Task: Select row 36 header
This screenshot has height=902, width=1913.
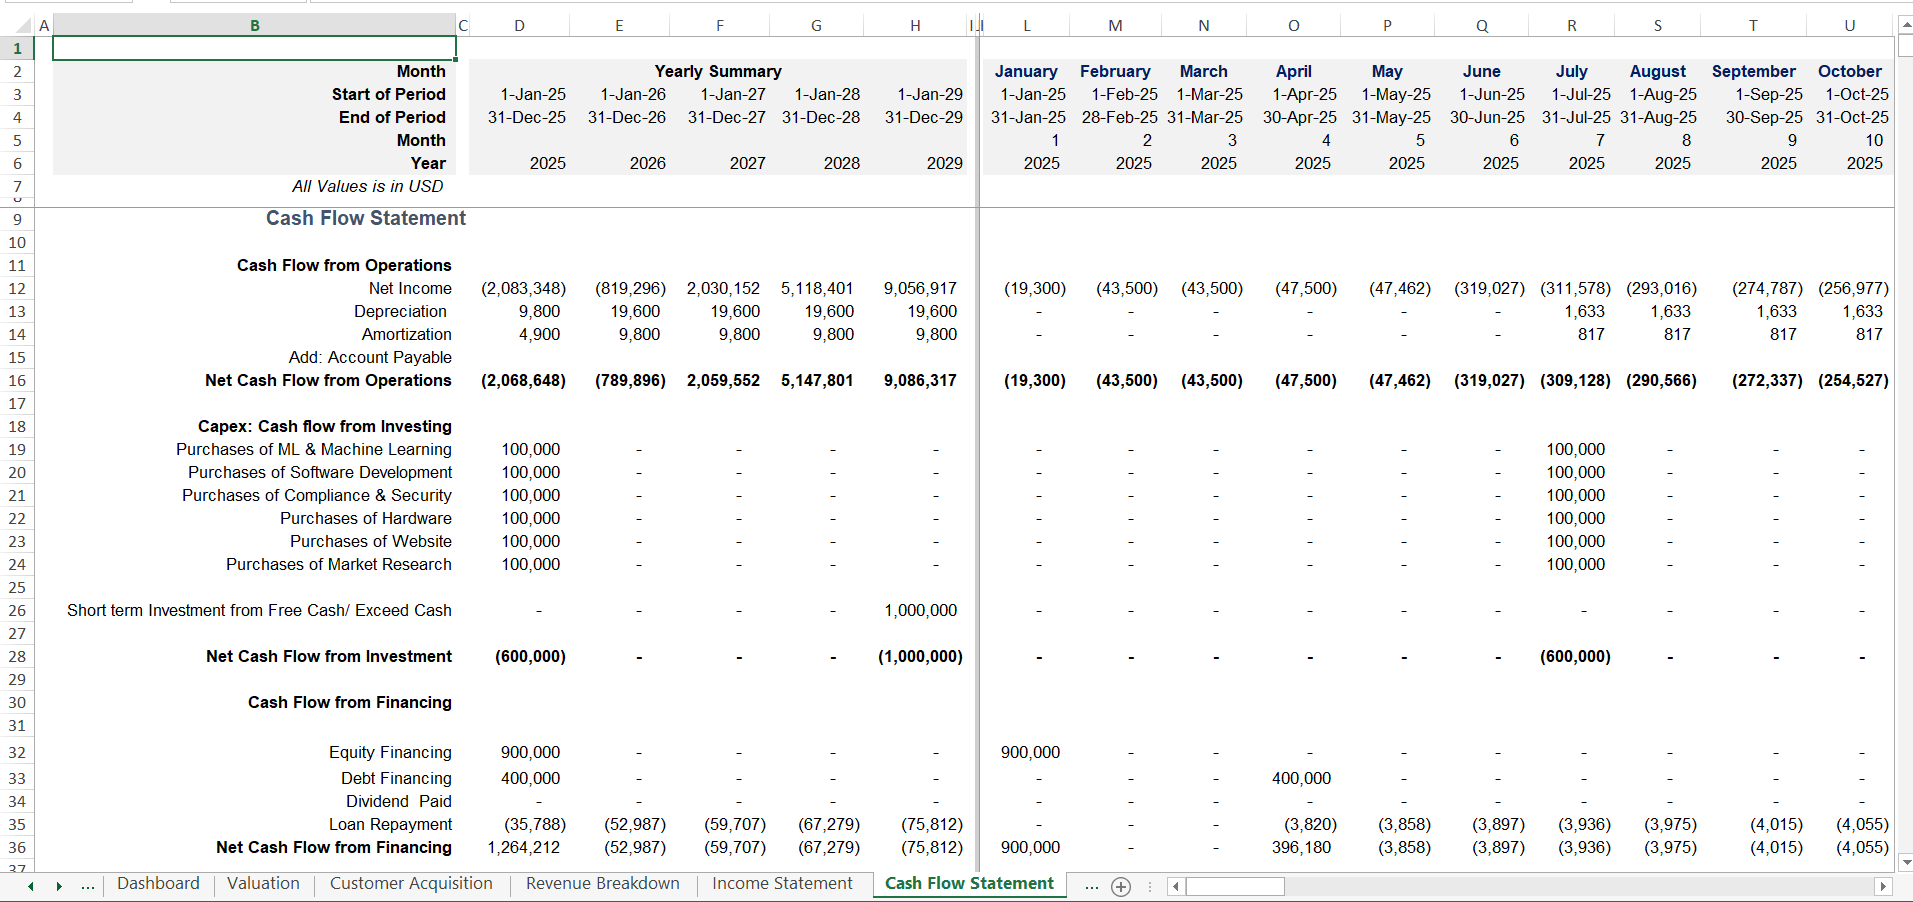Action: click(17, 848)
